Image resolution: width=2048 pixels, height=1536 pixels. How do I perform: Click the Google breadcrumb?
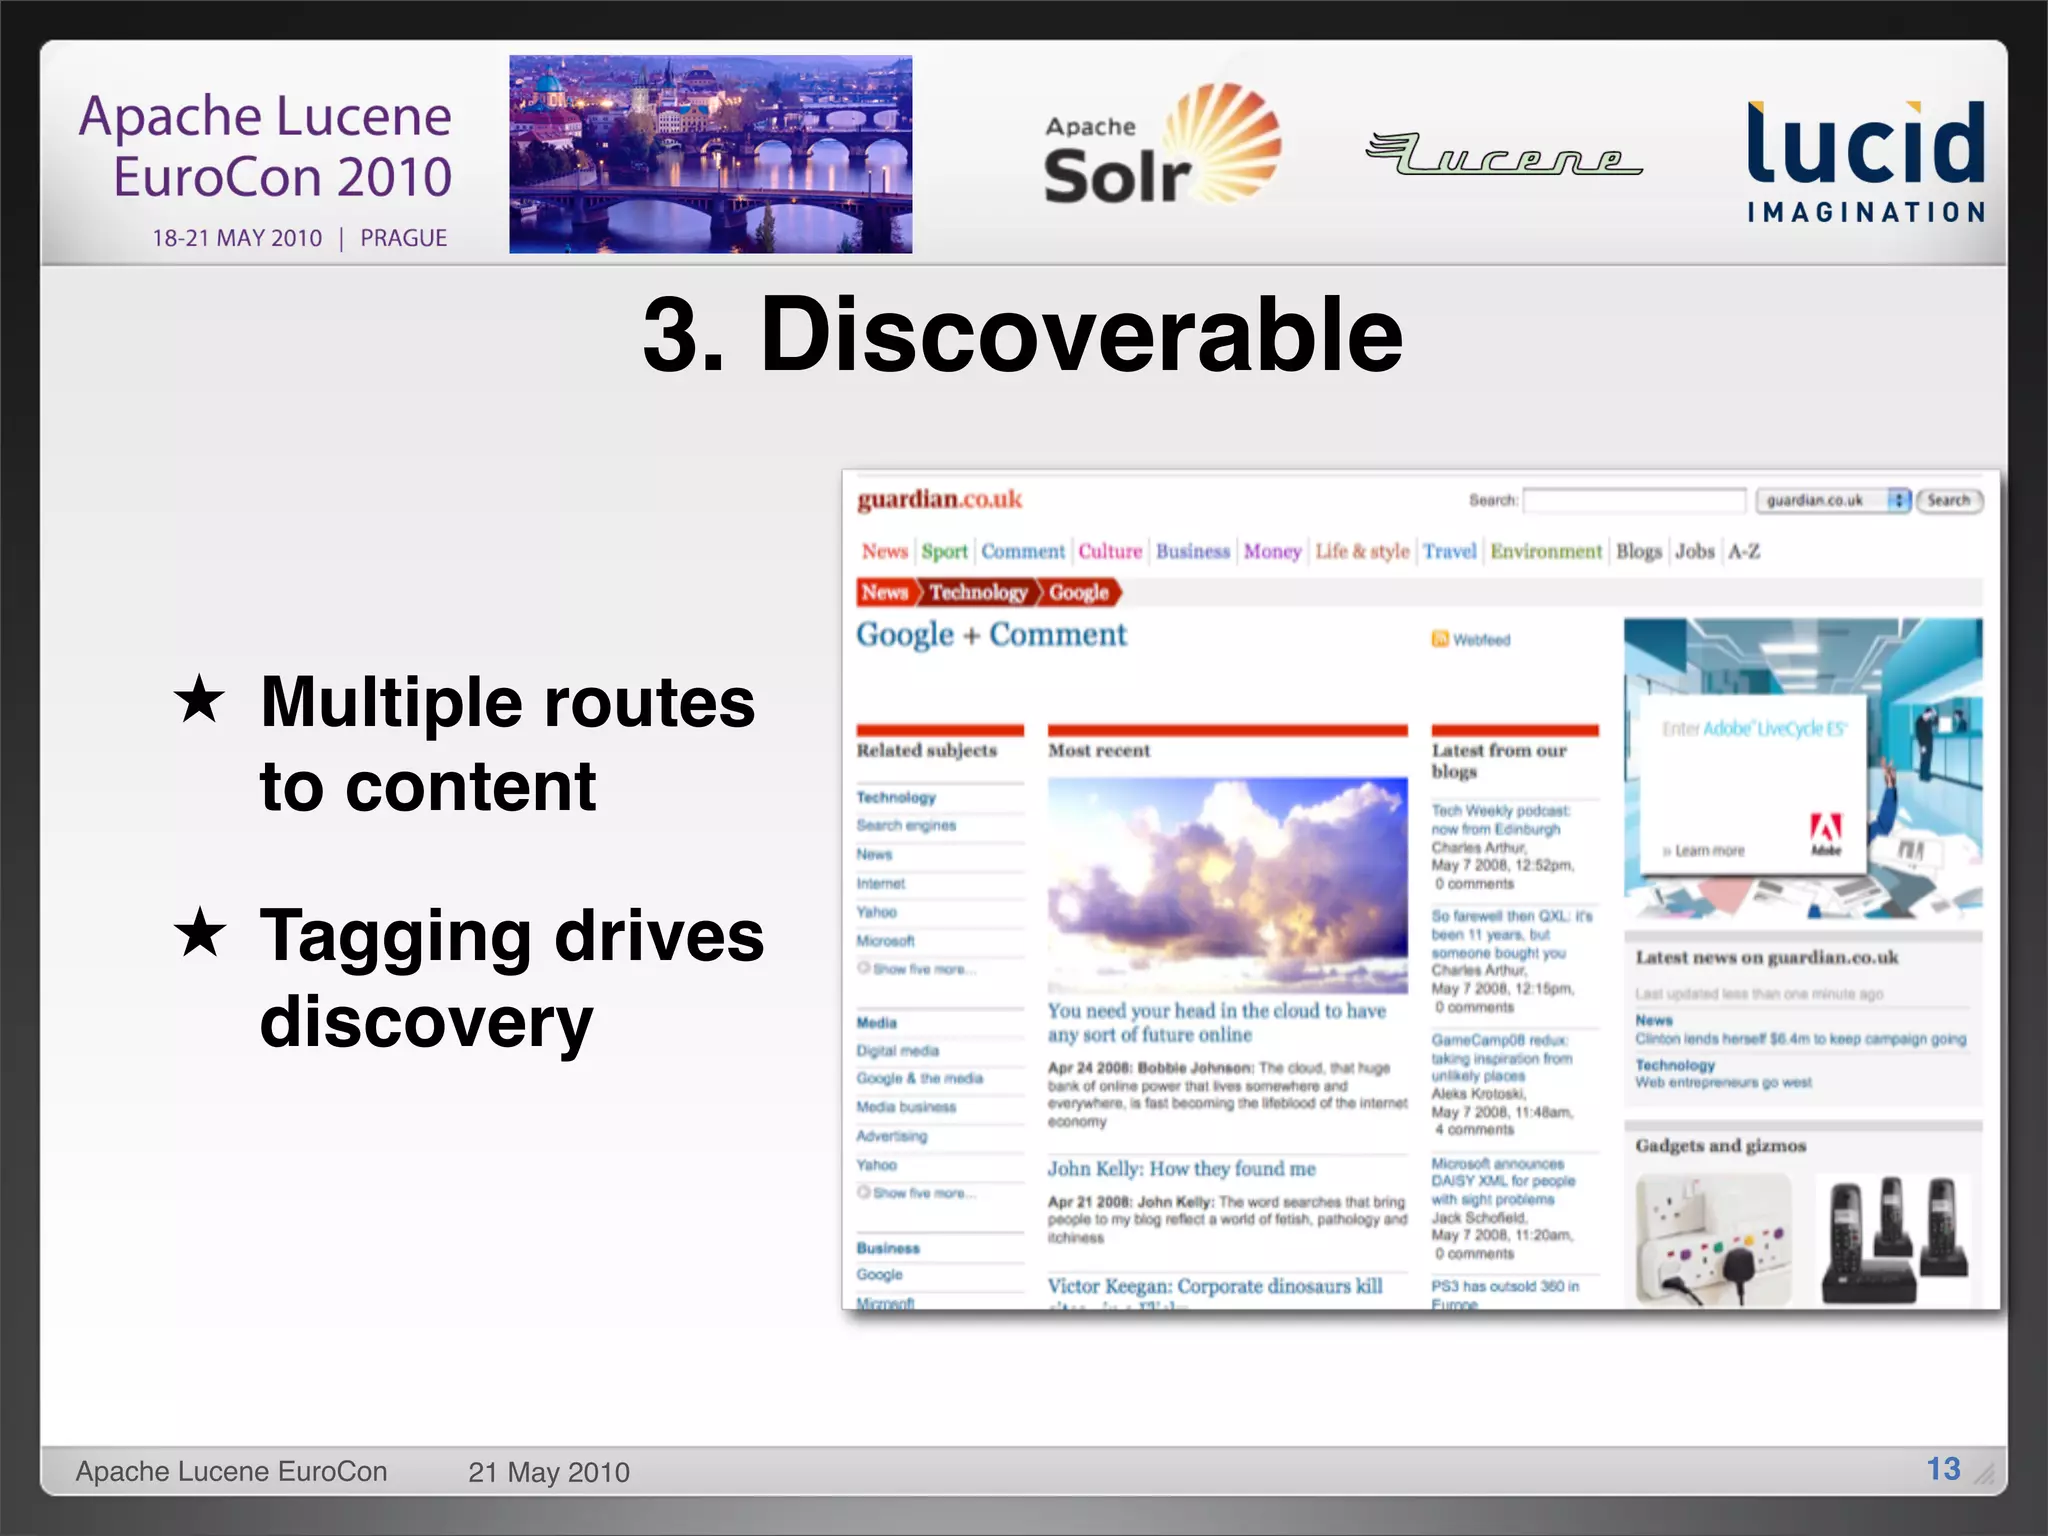pyautogui.click(x=1080, y=592)
